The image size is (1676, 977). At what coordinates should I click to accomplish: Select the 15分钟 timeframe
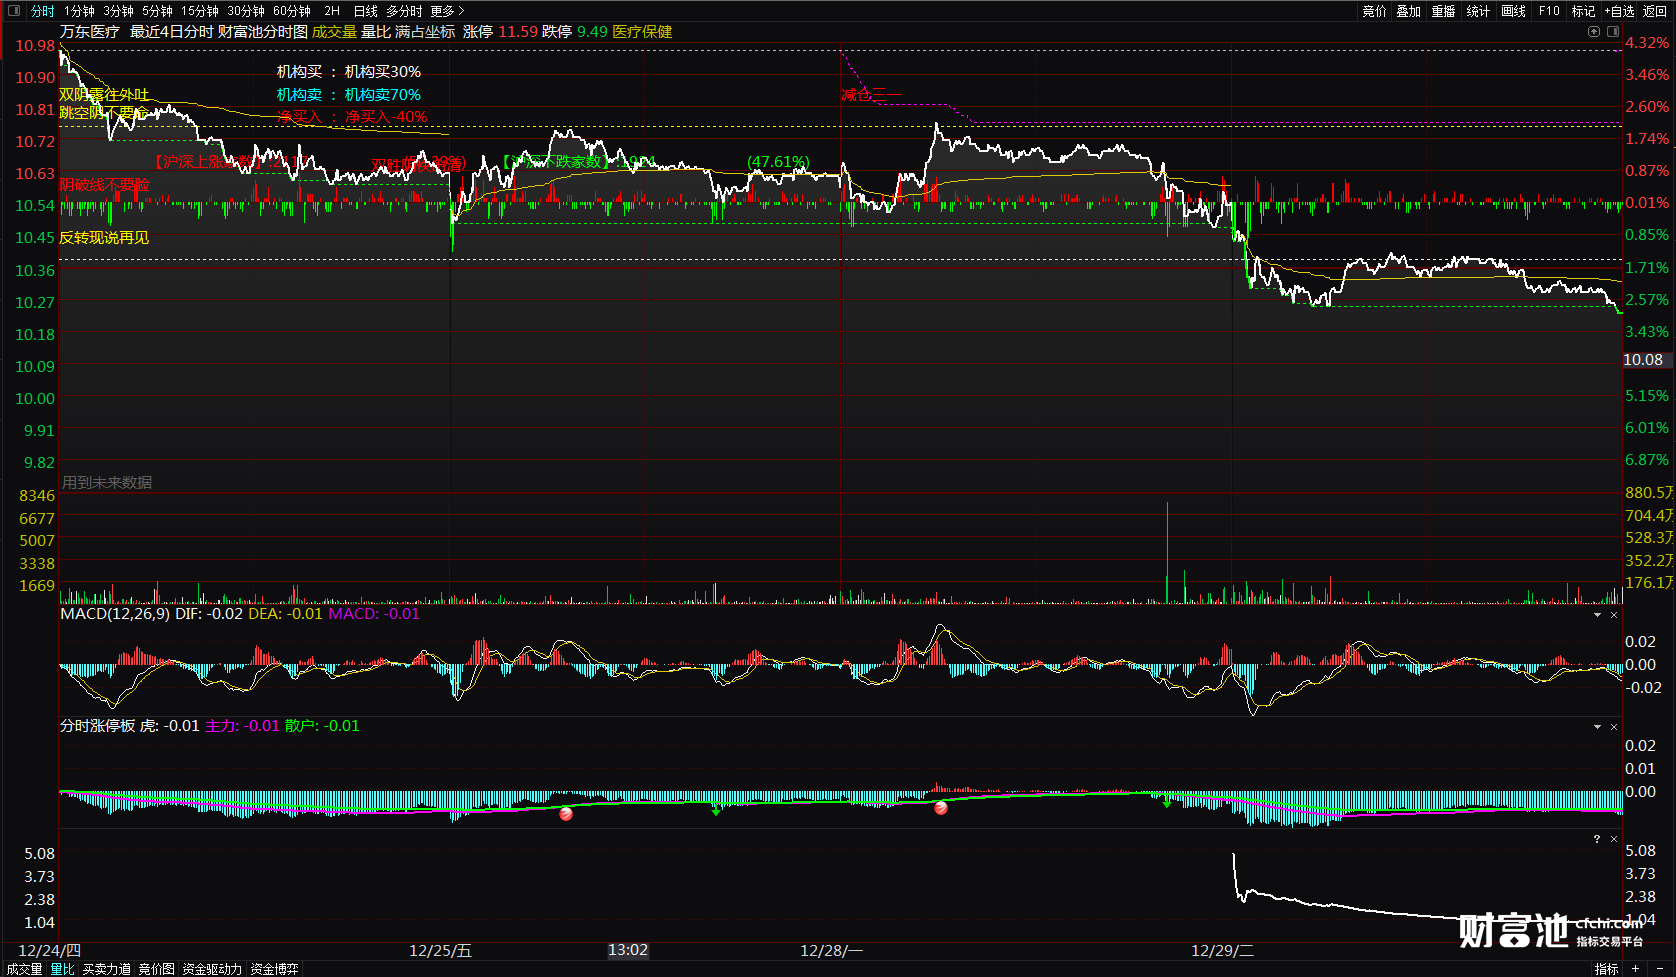tap(199, 11)
